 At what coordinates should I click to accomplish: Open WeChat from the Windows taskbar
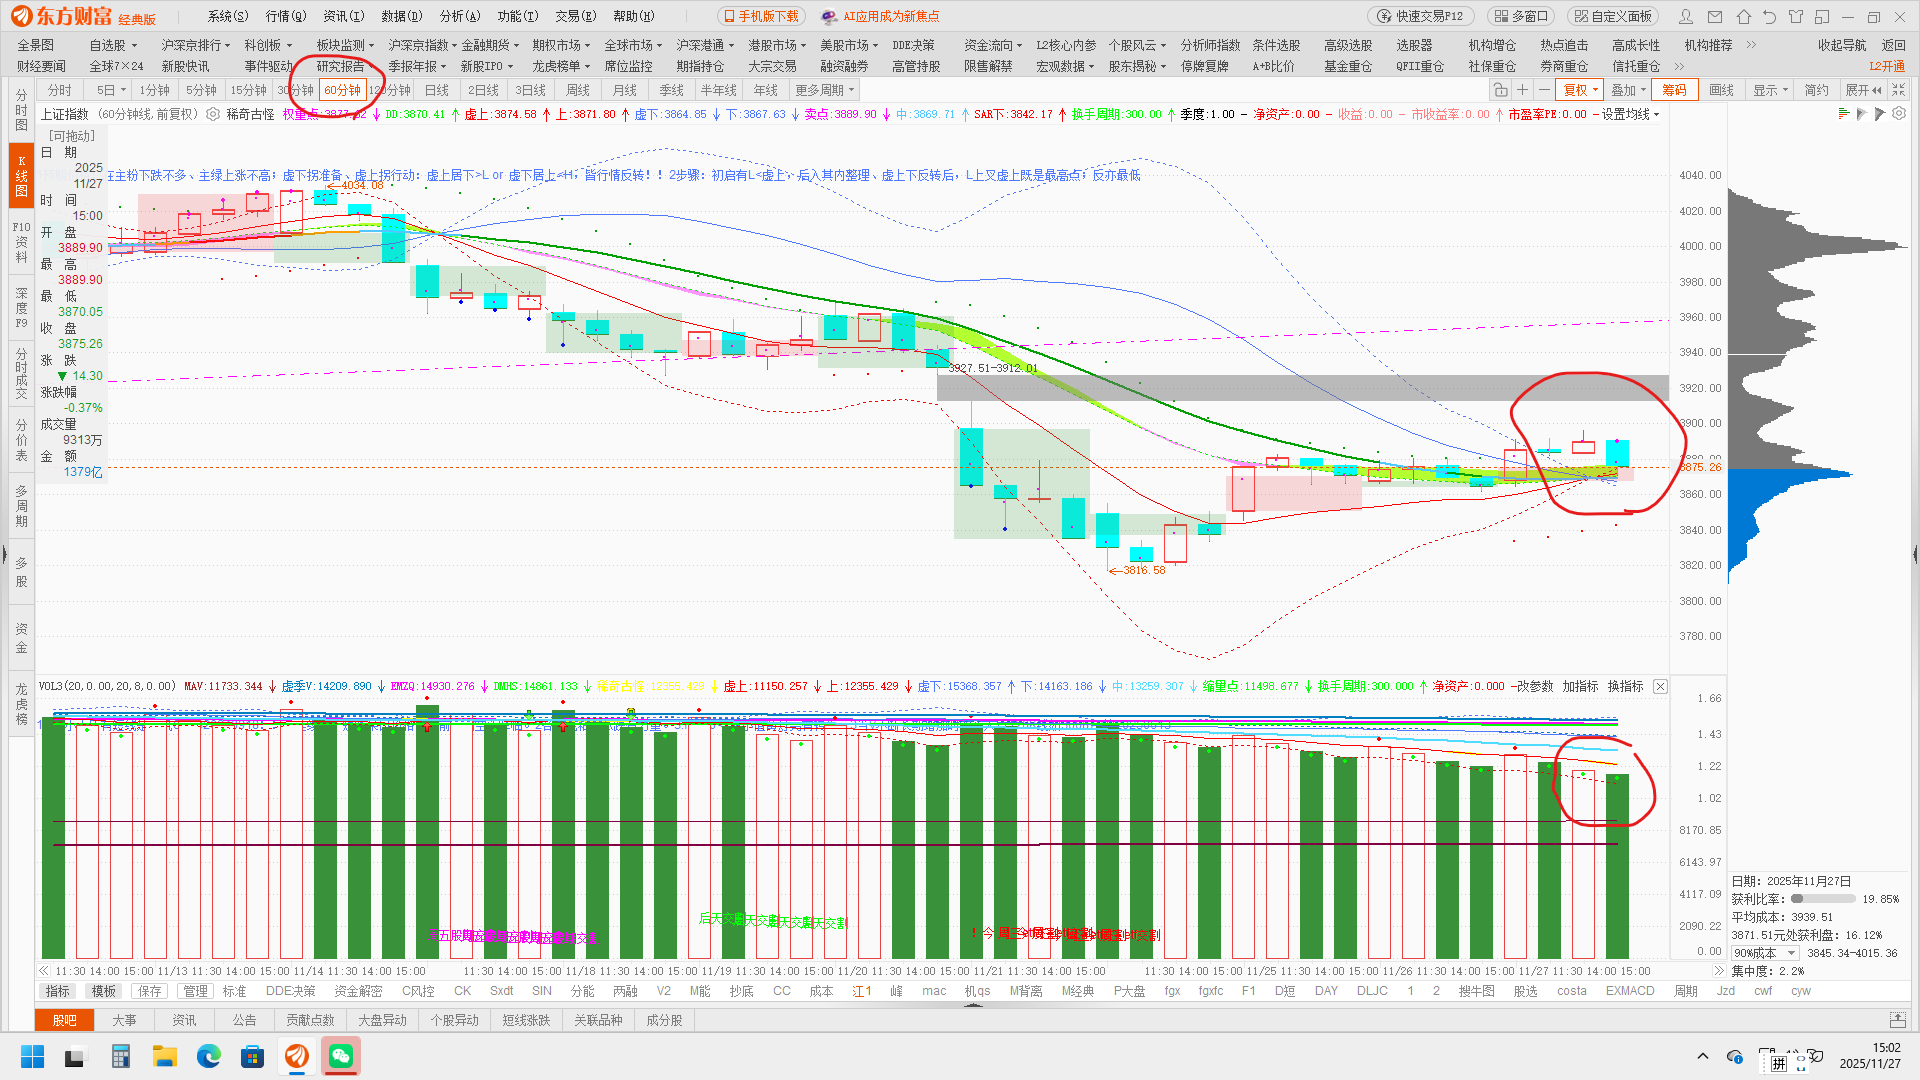point(341,1056)
